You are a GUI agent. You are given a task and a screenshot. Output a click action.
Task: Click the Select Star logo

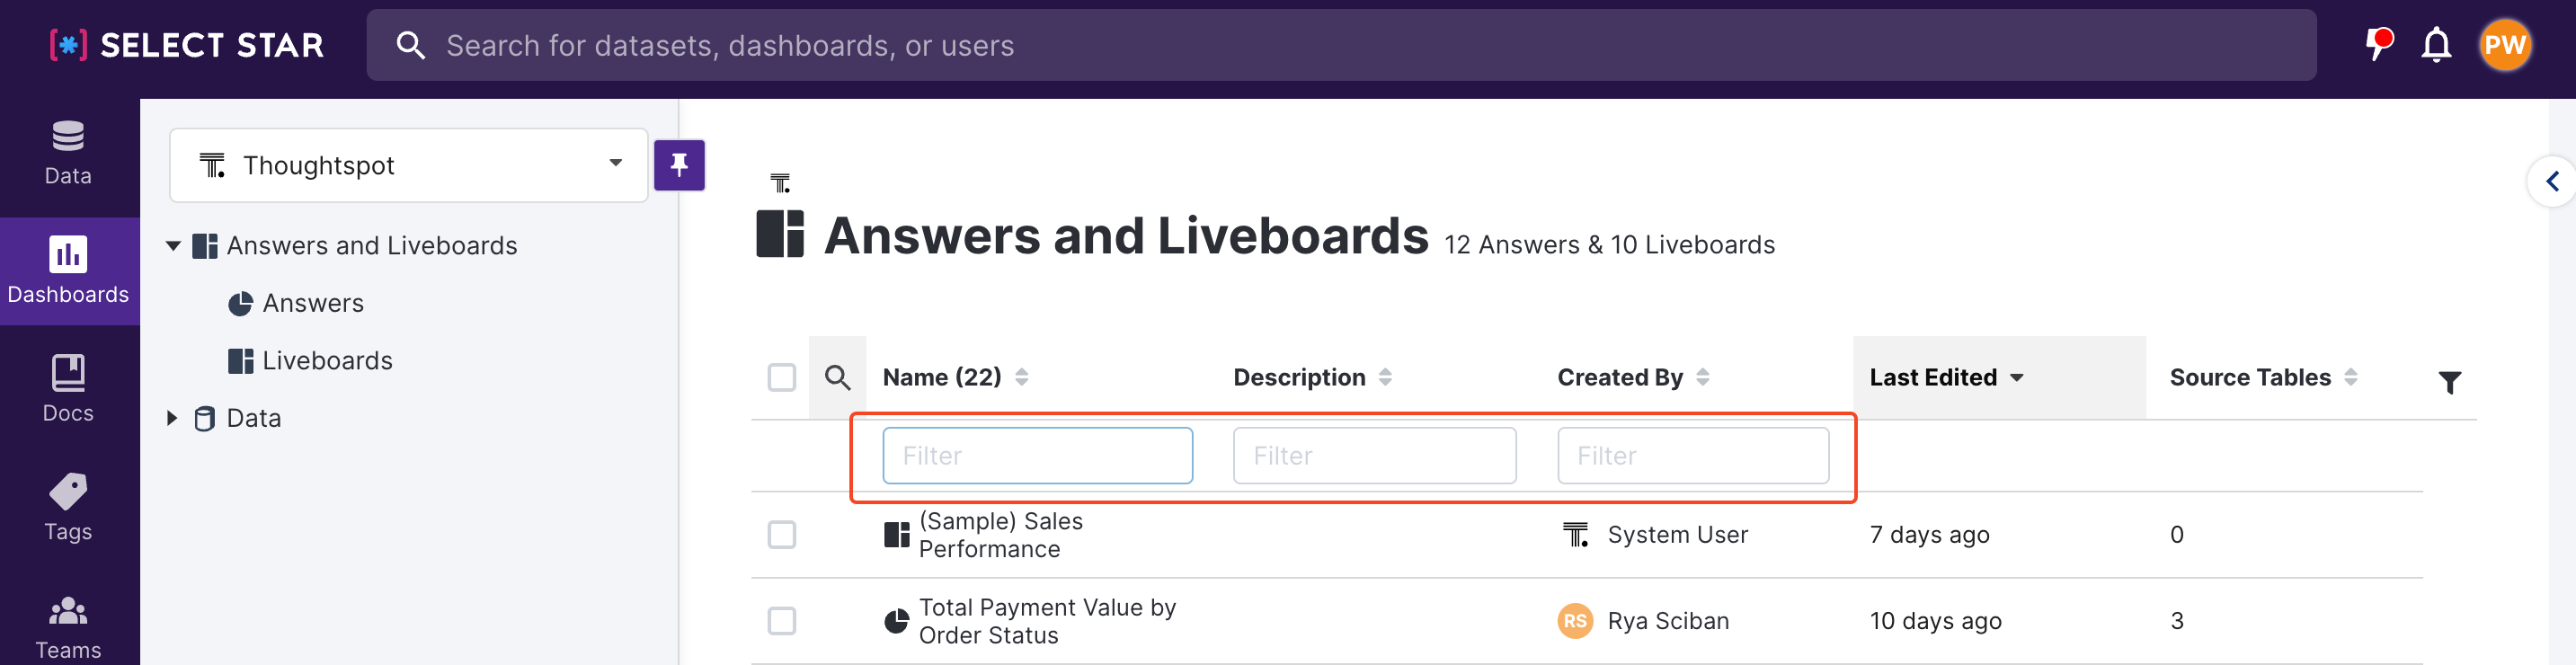pos(187,45)
